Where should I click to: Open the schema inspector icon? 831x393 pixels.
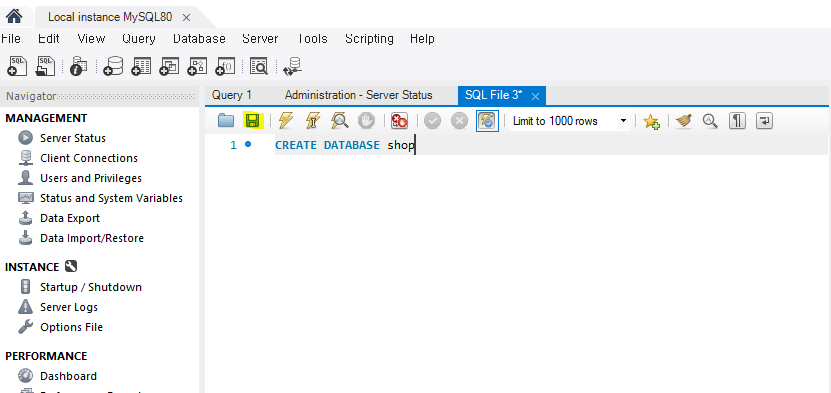point(78,66)
